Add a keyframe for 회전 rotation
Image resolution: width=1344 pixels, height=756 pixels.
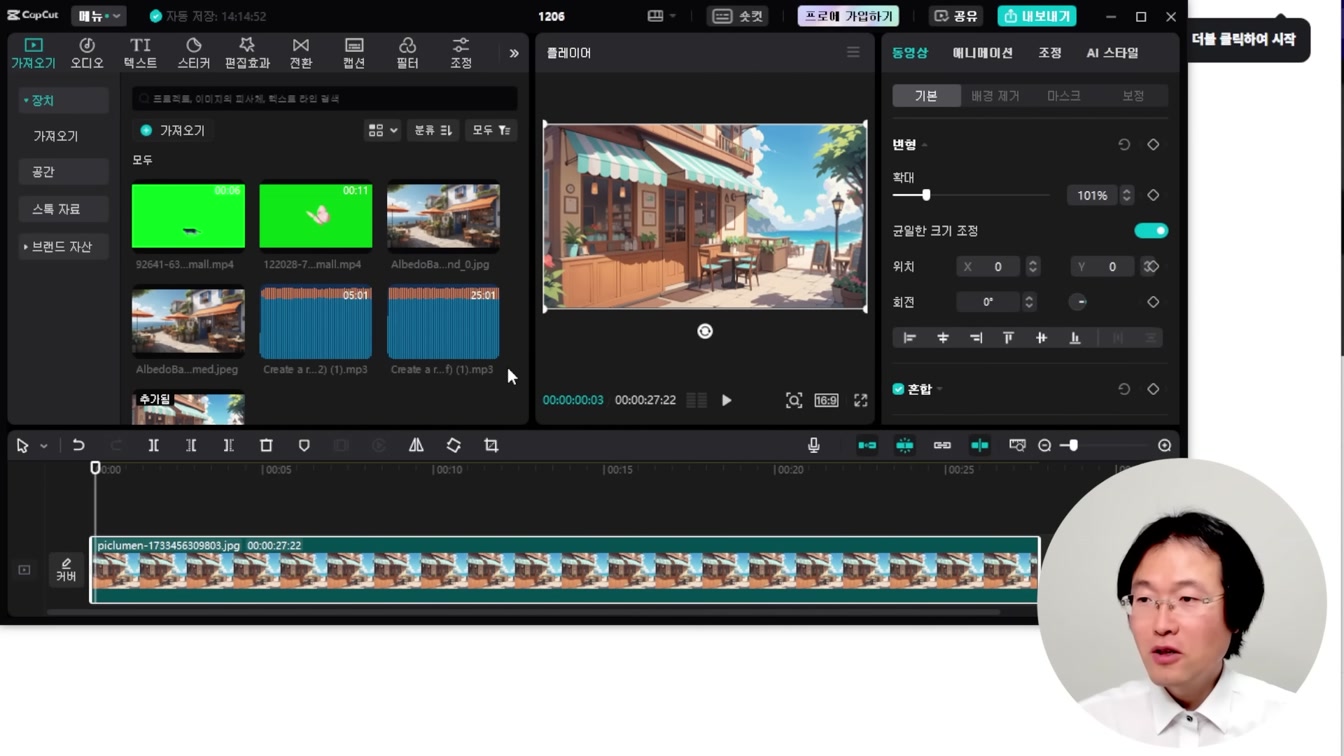tap(1153, 302)
